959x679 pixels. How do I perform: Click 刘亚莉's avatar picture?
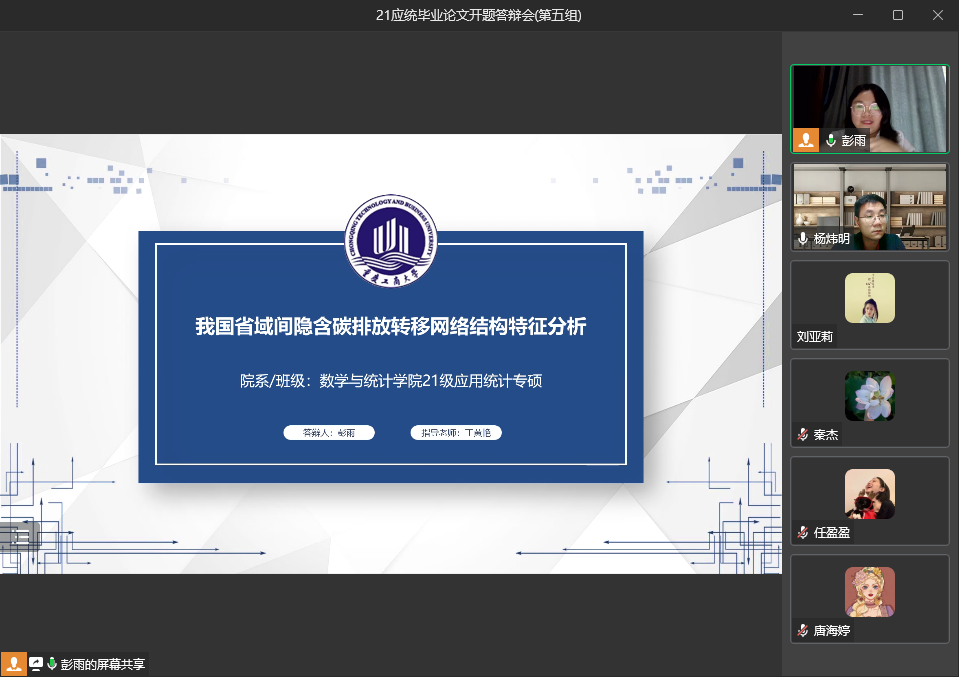(869, 298)
